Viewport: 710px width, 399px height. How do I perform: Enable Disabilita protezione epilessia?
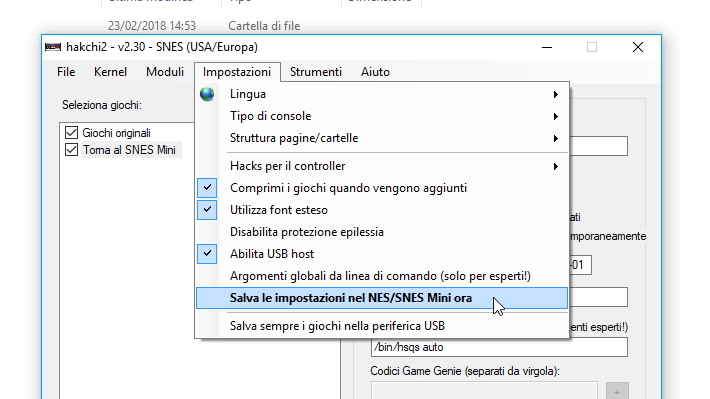pos(382,232)
